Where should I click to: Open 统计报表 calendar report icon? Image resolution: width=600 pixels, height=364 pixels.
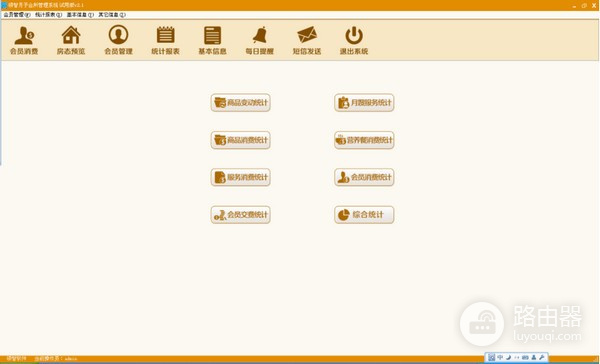pyautogui.click(x=165, y=40)
